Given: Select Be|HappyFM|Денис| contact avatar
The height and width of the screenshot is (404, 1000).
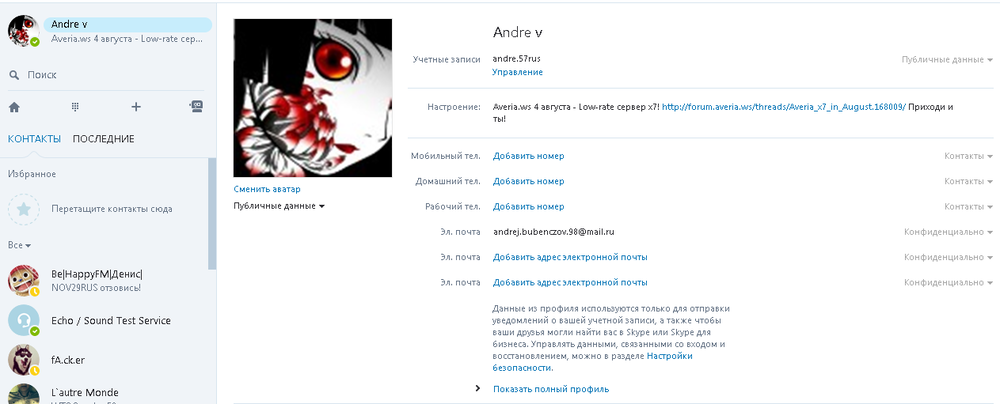Looking at the screenshot, I should pyautogui.click(x=24, y=281).
